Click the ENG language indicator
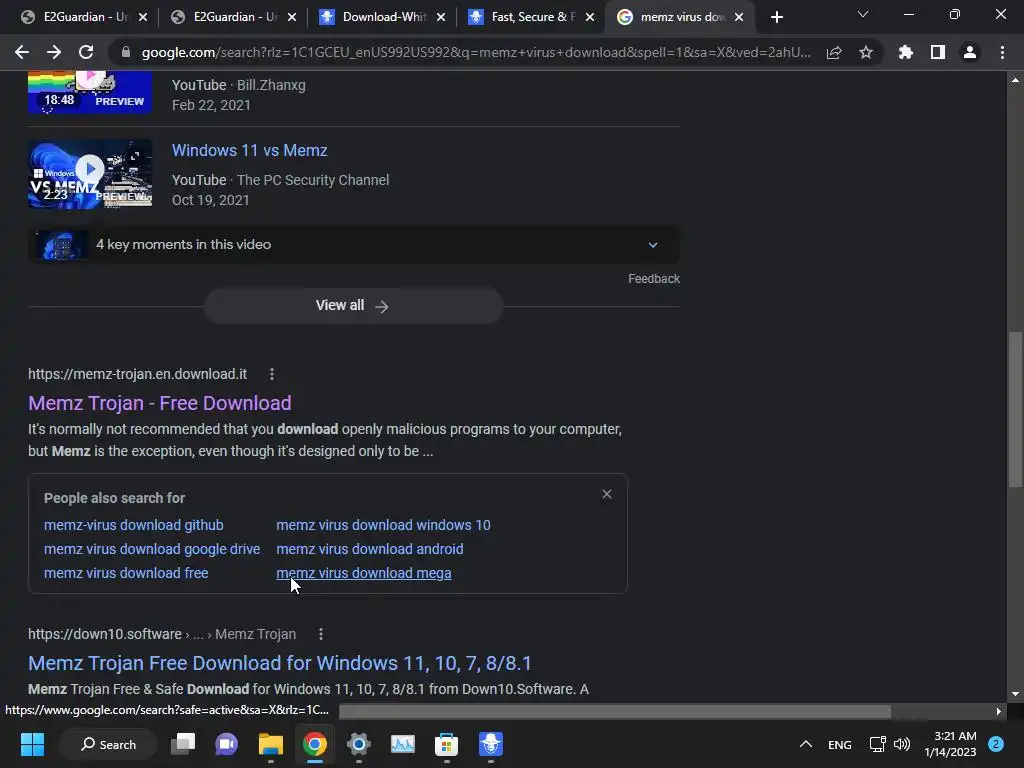 839,744
